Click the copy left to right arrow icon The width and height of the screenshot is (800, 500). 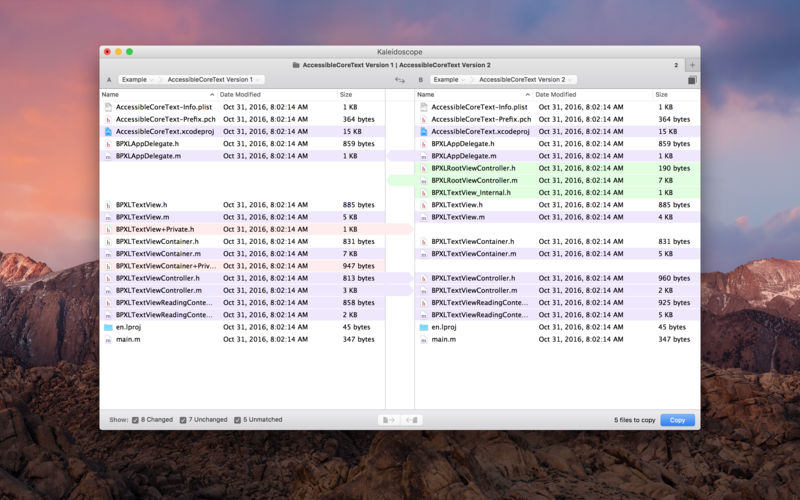pos(389,420)
